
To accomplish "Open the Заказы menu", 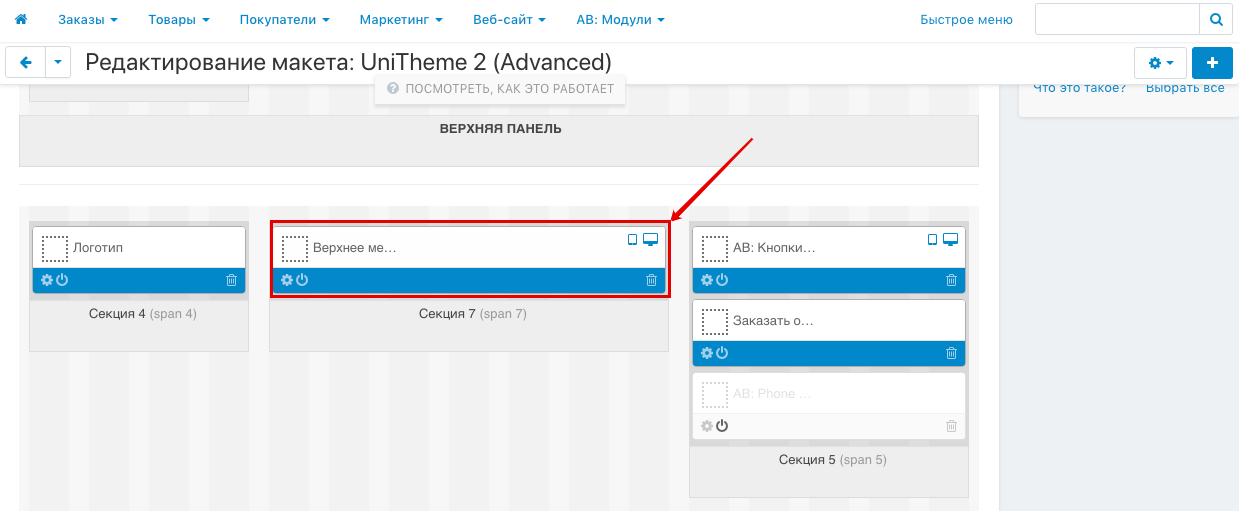I will pyautogui.click(x=87, y=19).
